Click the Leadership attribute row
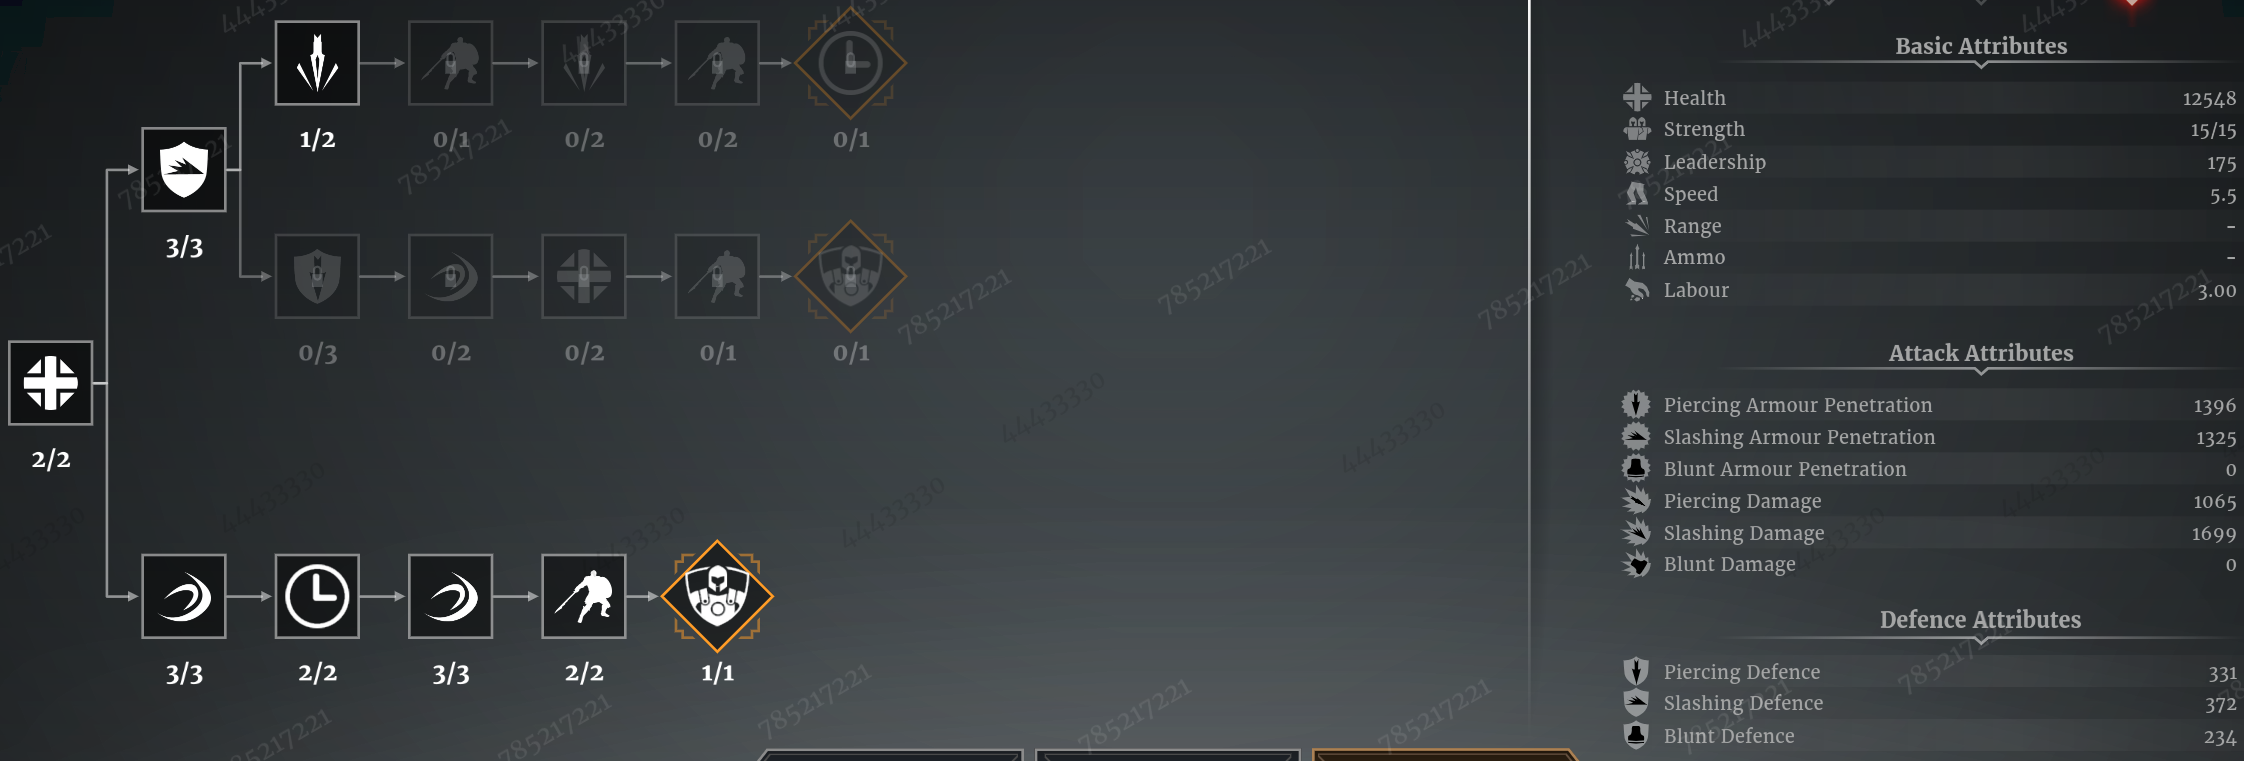2244x761 pixels. 1929,162
